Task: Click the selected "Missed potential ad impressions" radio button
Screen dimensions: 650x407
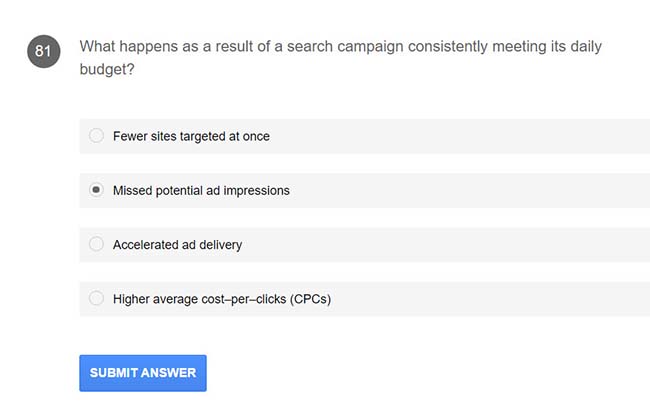Action: point(96,190)
